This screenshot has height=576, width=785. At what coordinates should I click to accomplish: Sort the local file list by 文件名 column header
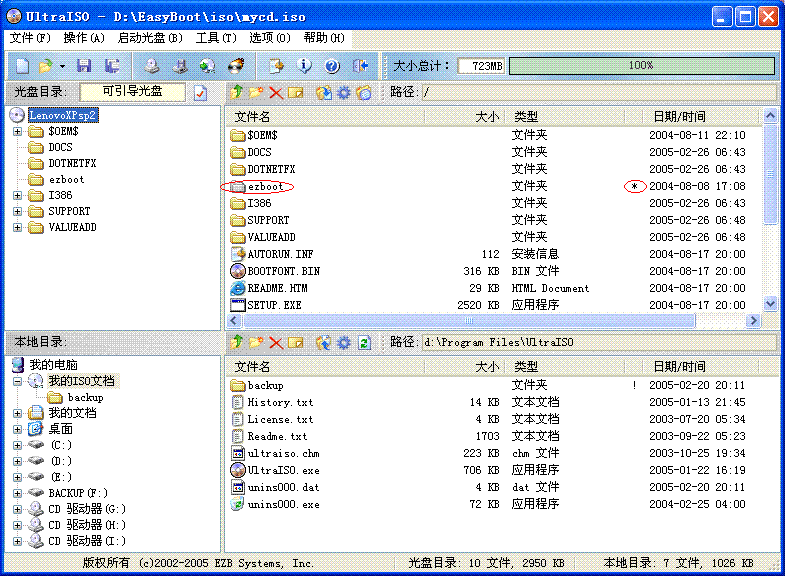(x=325, y=367)
